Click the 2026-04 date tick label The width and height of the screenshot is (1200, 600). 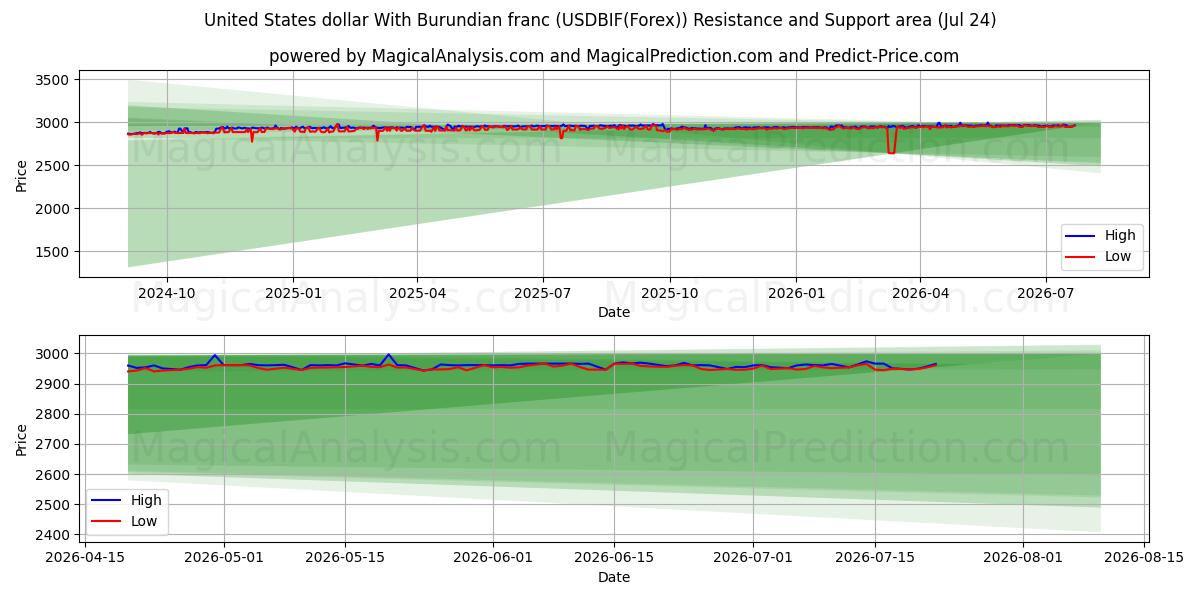pyautogui.click(x=920, y=294)
